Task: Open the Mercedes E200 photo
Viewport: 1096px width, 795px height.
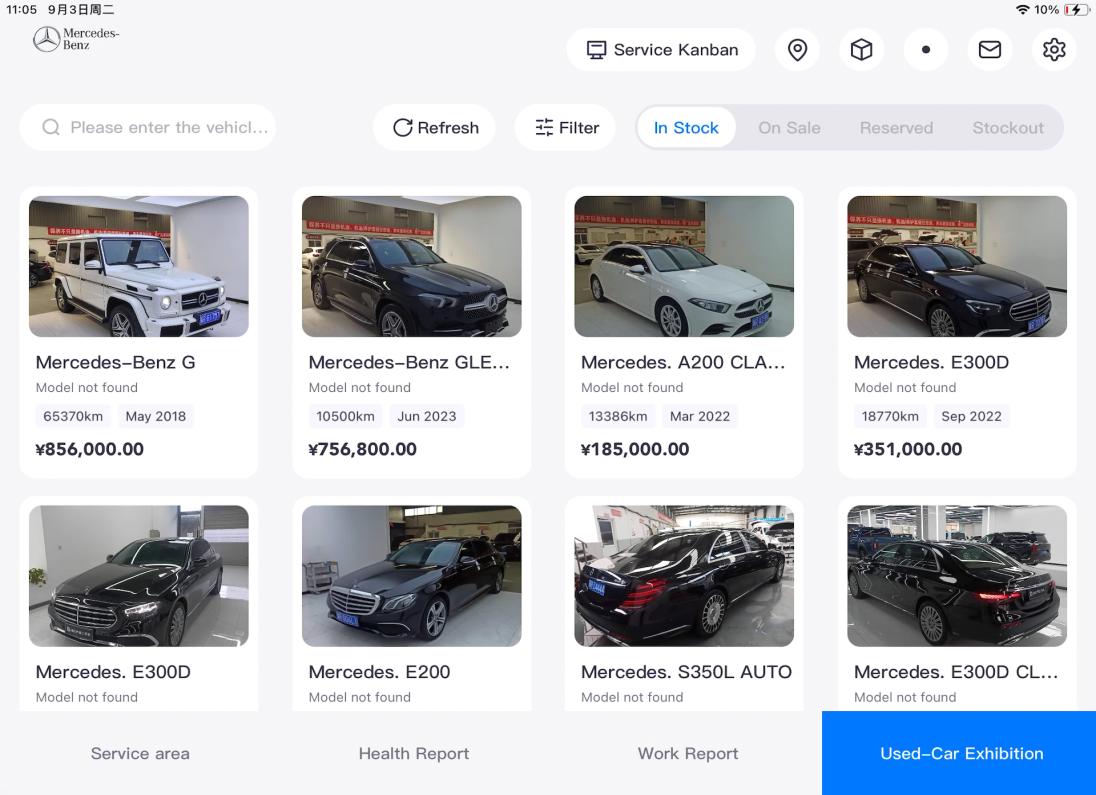Action: pos(412,576)
